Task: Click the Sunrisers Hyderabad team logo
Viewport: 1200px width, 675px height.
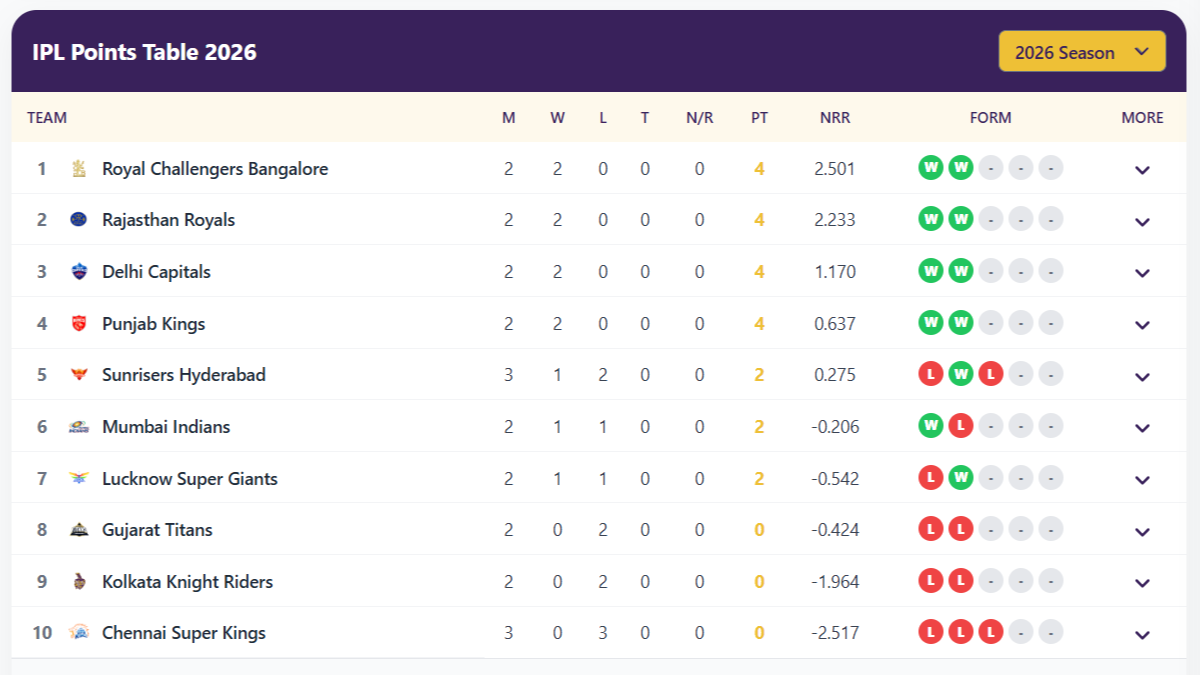Action: 80,374
